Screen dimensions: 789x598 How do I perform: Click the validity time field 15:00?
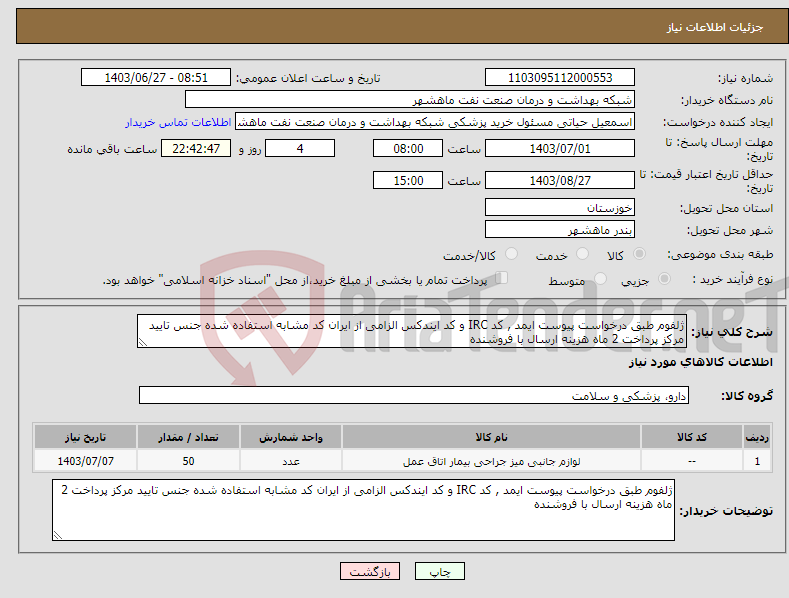(x=408, y=180)
